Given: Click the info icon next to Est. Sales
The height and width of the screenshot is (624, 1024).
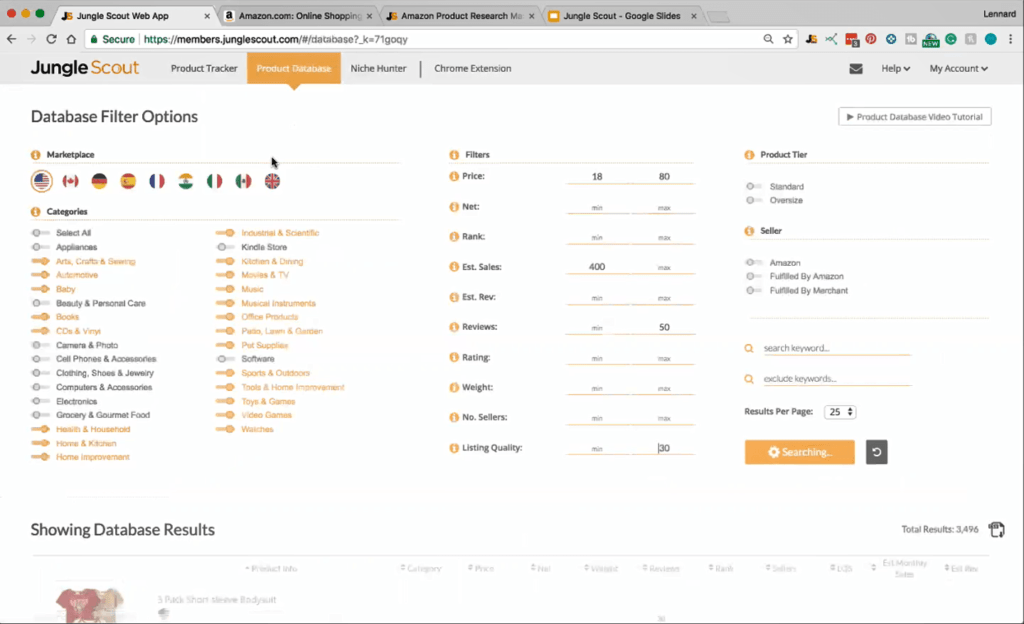Looking at the screenshot, I should coord(454,267).
